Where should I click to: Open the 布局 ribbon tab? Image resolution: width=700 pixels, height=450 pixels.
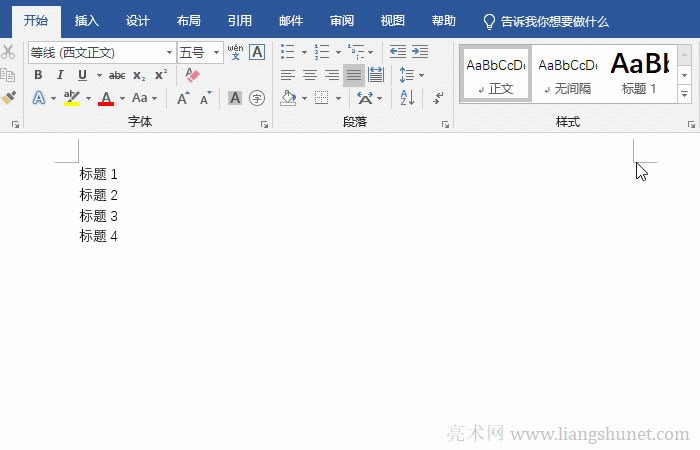tap(188, 20)
